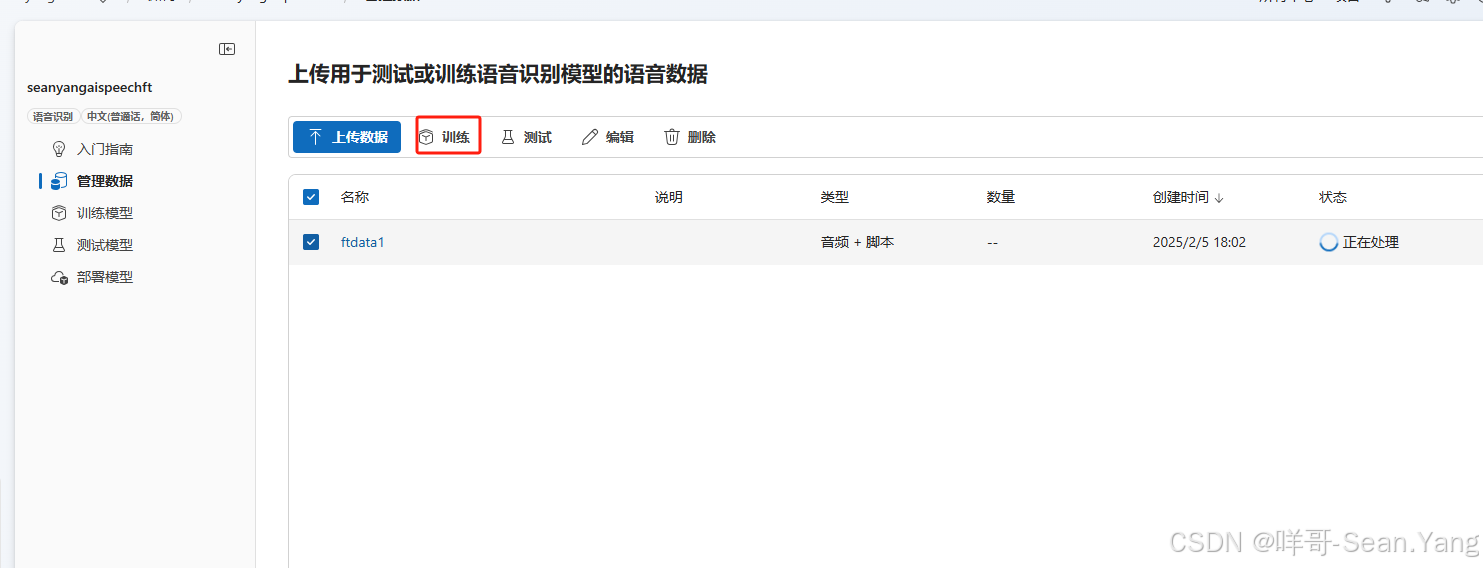Open 训练模型 in the sidebar
Viewport: 1483px width, 568px height.
105,213
